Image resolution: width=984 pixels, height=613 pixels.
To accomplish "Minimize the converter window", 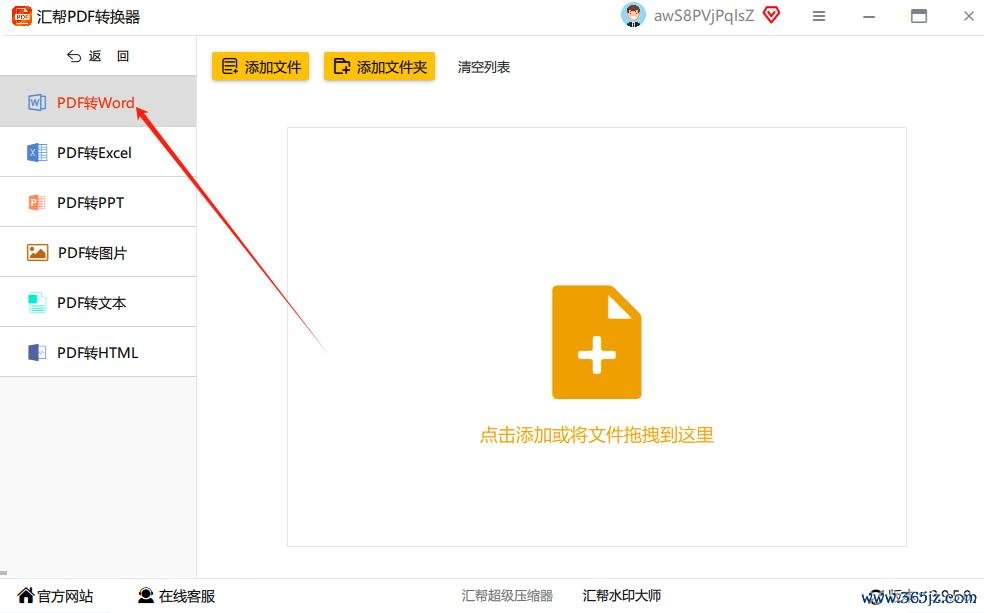I will [869, 17].
